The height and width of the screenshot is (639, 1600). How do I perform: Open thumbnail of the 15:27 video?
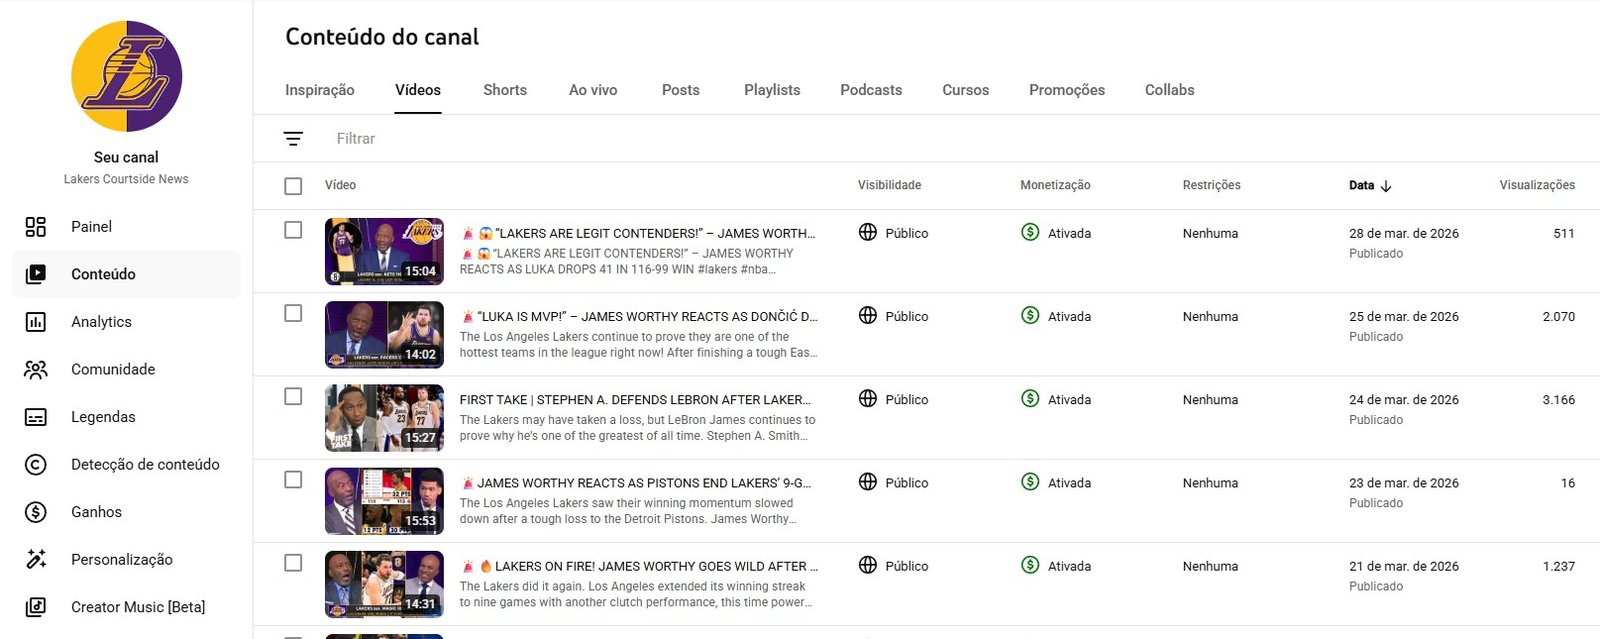[384, 418]
